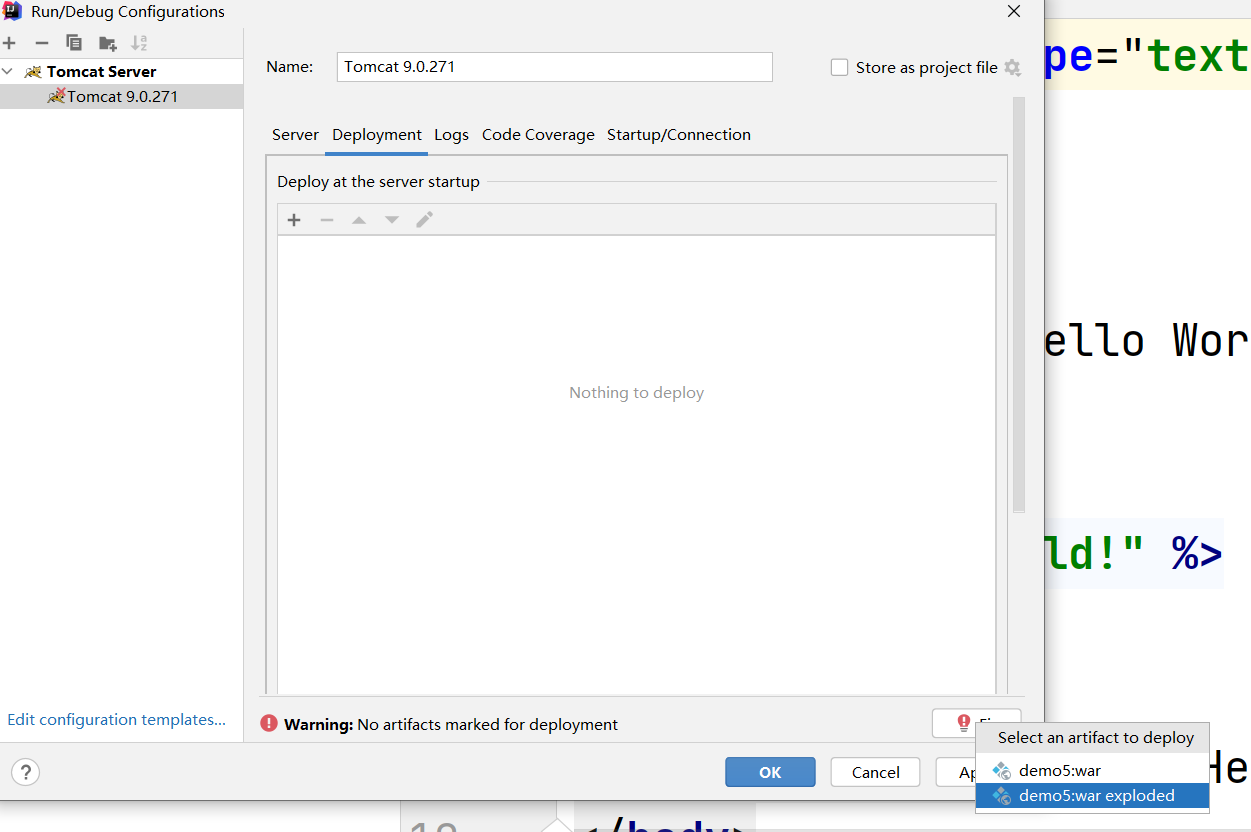1251x832 pixels.
Task: Add a new configuration with the plus icon
Action: [10, 43]
